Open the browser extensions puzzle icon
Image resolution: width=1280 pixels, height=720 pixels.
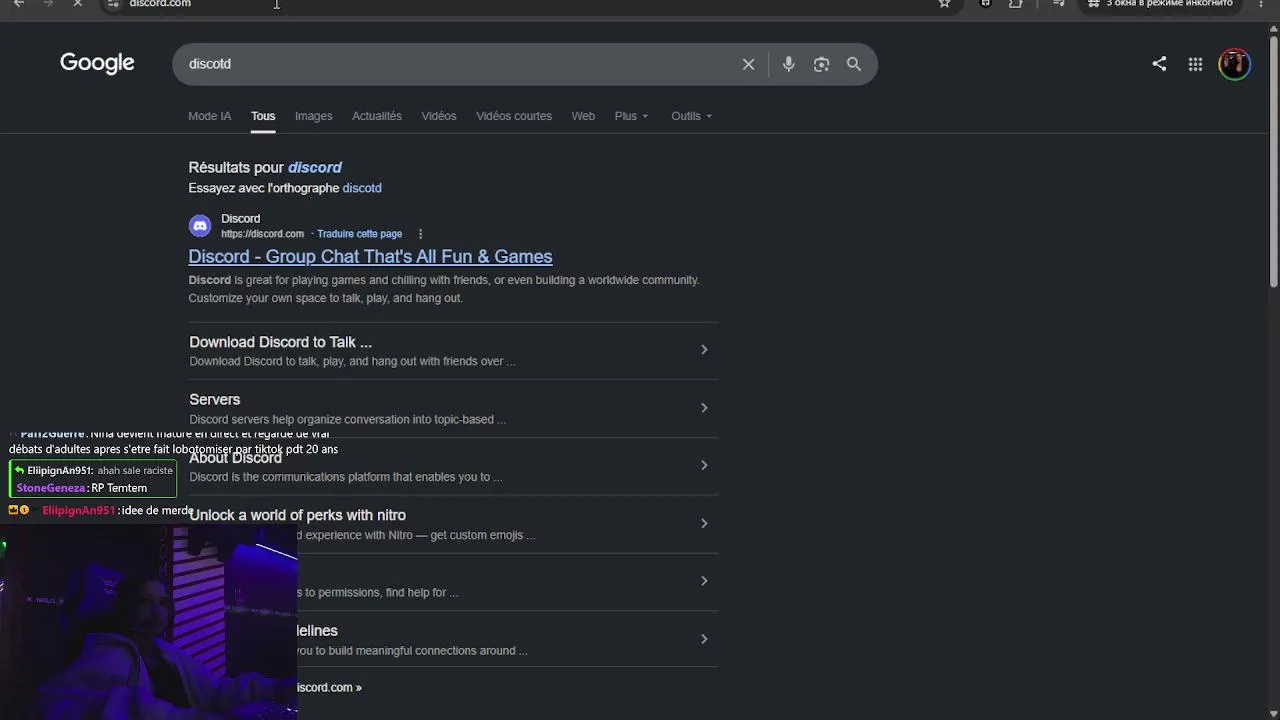pyautogui.click(x=1016, y=4)
